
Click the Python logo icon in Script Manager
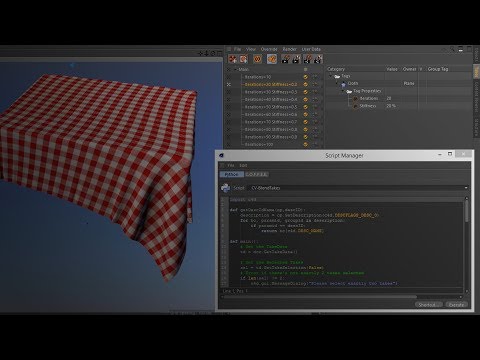[226, 188]
